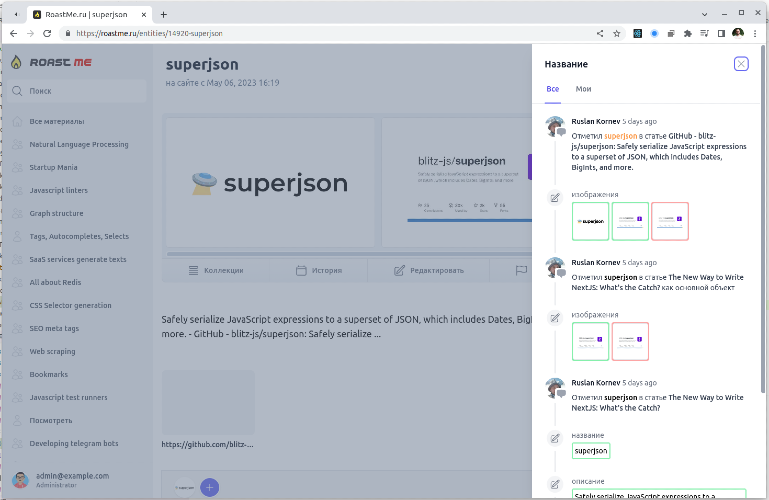Close the Название side panel
This screenshot has width=769, height=500.
pyautogui.click(x=741, y=64)
